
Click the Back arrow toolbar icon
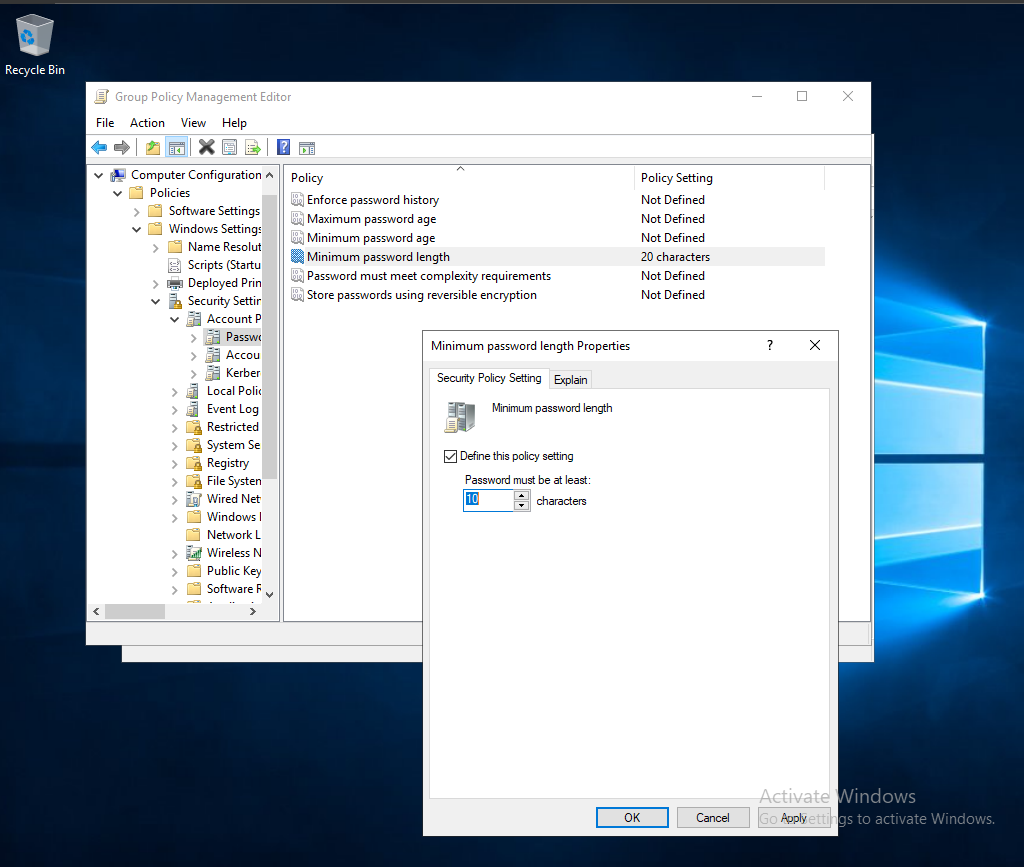pos(99,148)
